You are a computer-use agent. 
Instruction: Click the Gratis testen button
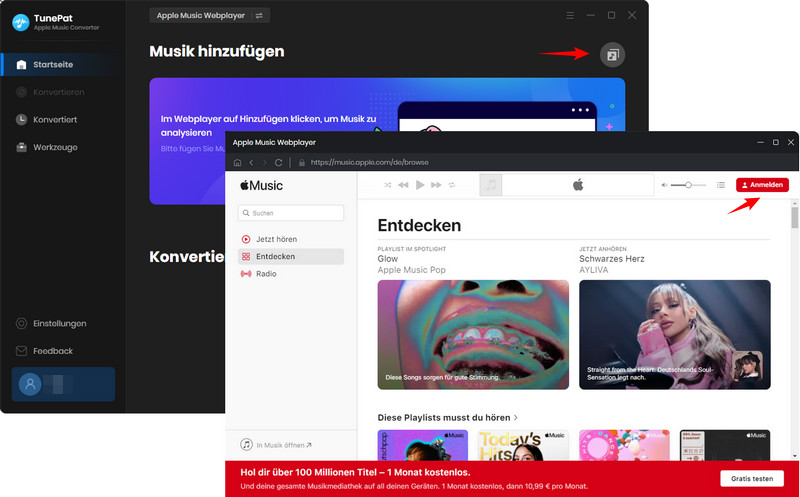click(x=752, y=479)
